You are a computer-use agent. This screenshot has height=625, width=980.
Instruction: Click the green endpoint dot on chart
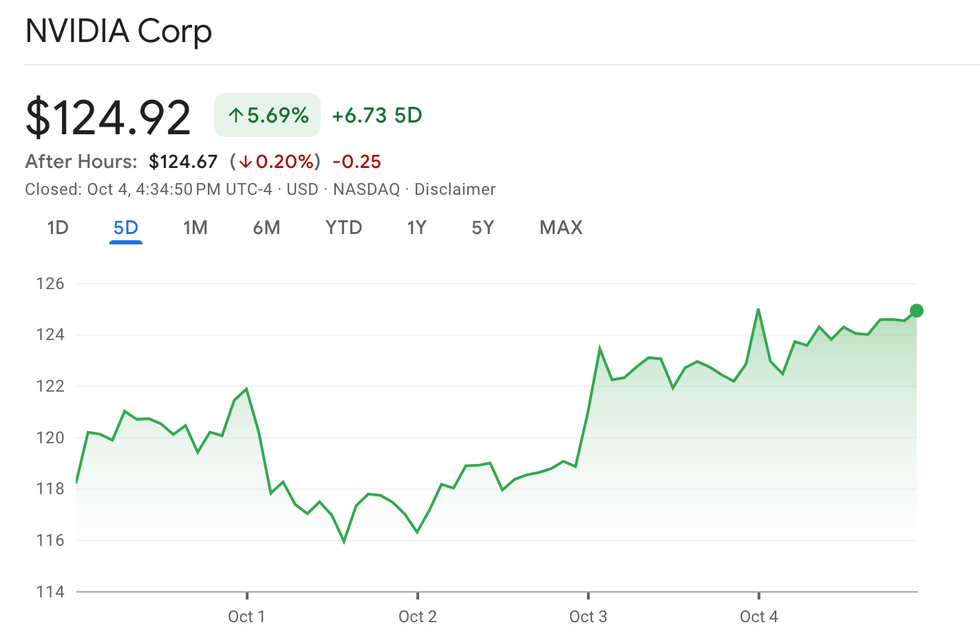[x=917, y=311]
